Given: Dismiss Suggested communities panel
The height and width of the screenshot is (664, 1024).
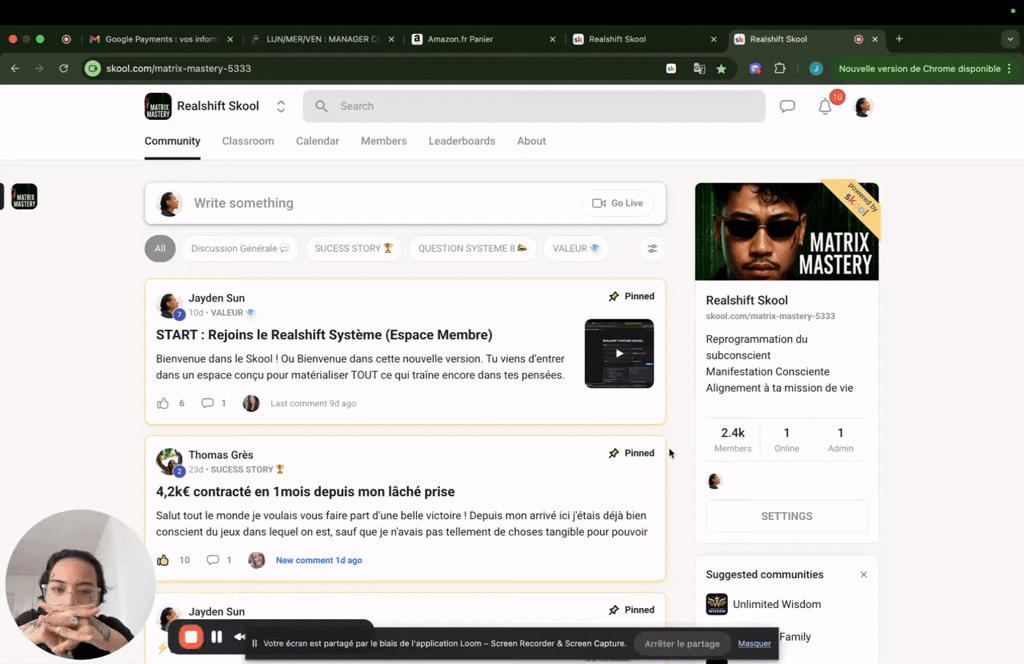Looking at the screenshot, I should click(863, 575).
